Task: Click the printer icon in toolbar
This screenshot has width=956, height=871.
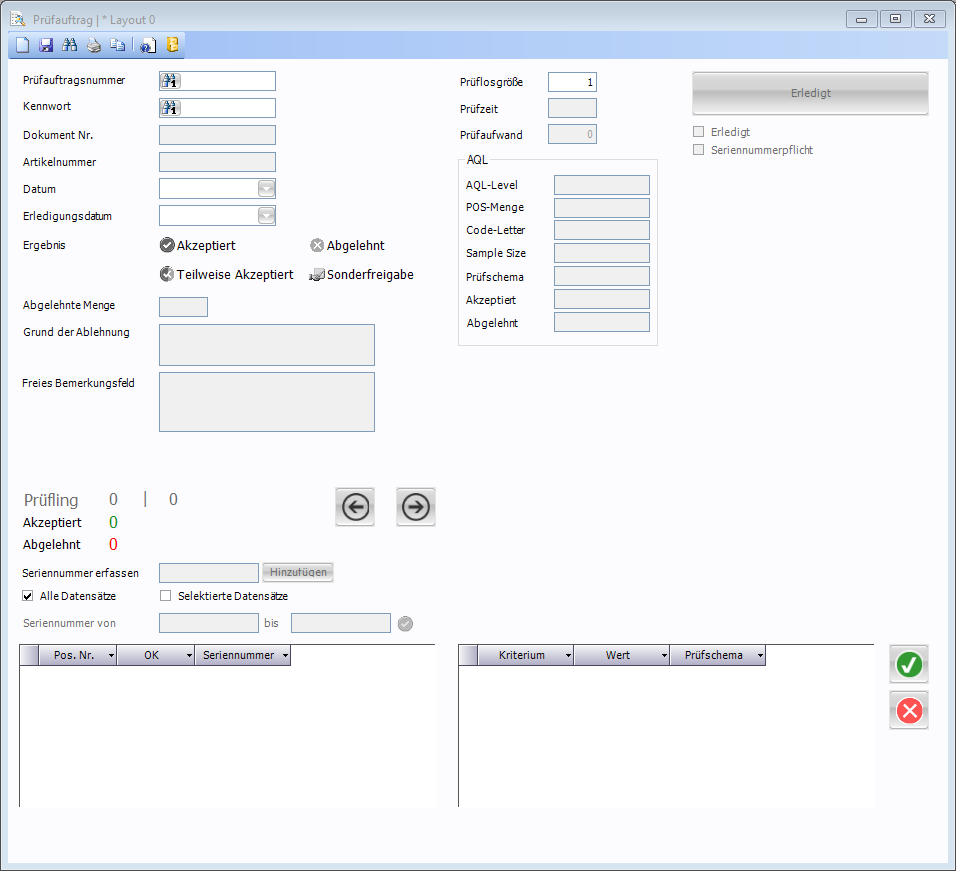Action: [94, 45]
